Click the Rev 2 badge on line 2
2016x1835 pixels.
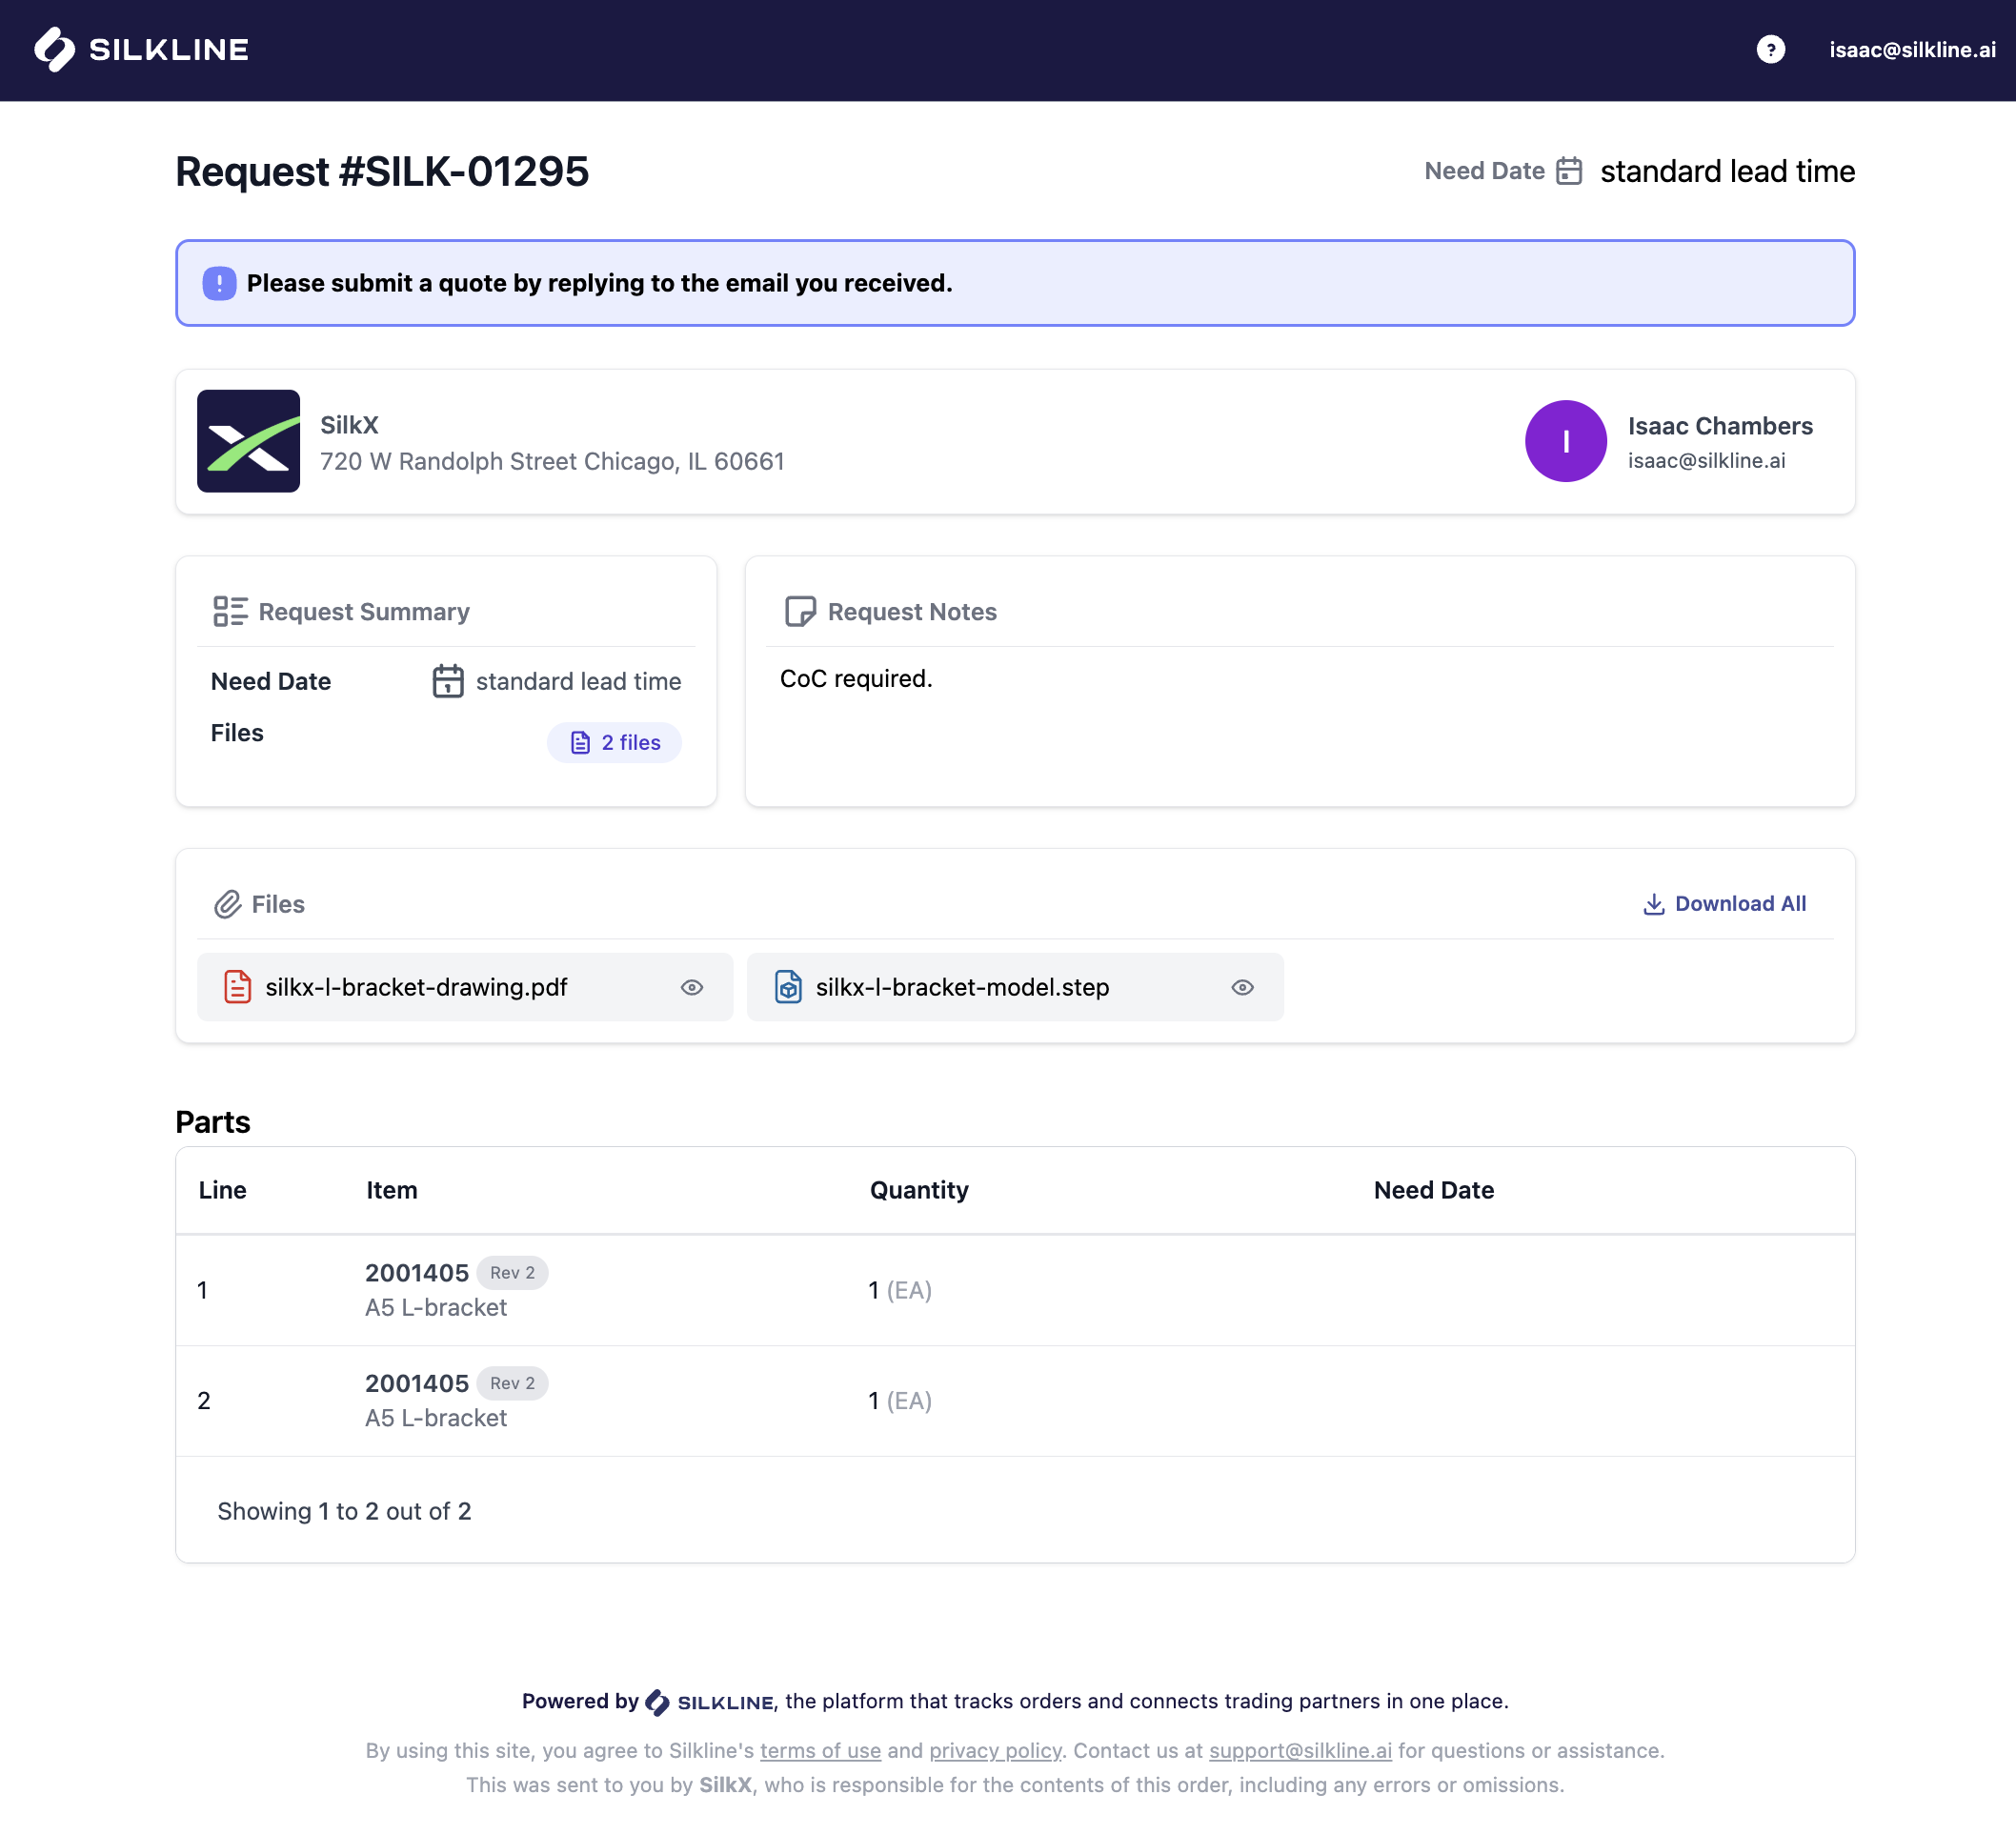512,1383
